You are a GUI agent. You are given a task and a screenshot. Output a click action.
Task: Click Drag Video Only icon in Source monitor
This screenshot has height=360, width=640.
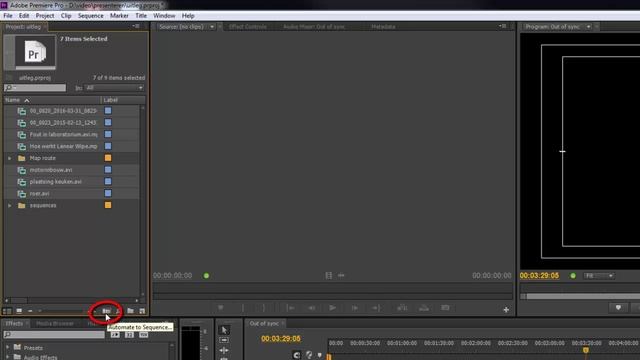click(329, 276)
